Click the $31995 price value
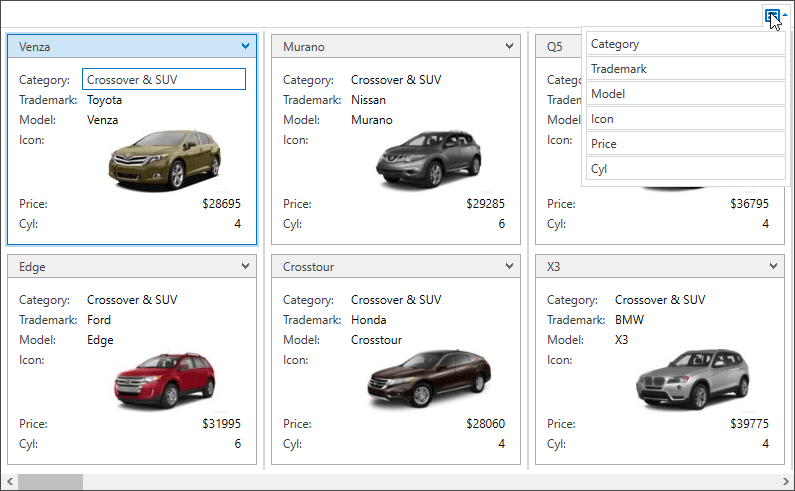Image resolution: width=795 pixels, height=491 pixels. tap(222, 424)
